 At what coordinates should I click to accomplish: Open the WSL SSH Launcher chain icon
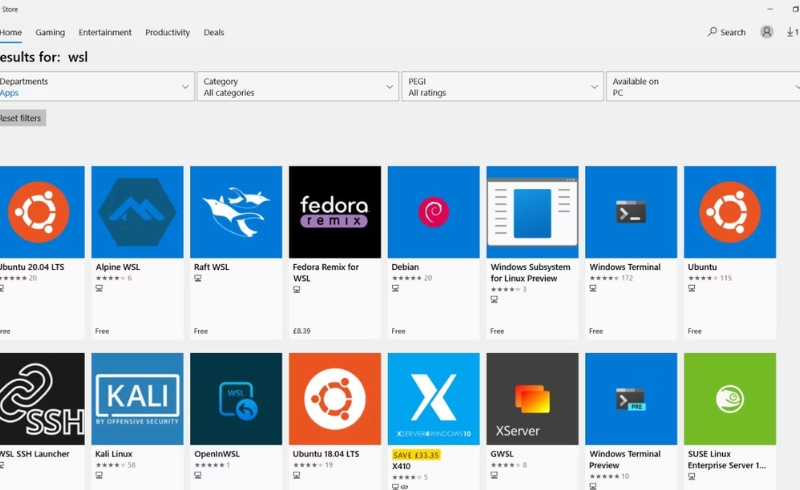[42, 399]
